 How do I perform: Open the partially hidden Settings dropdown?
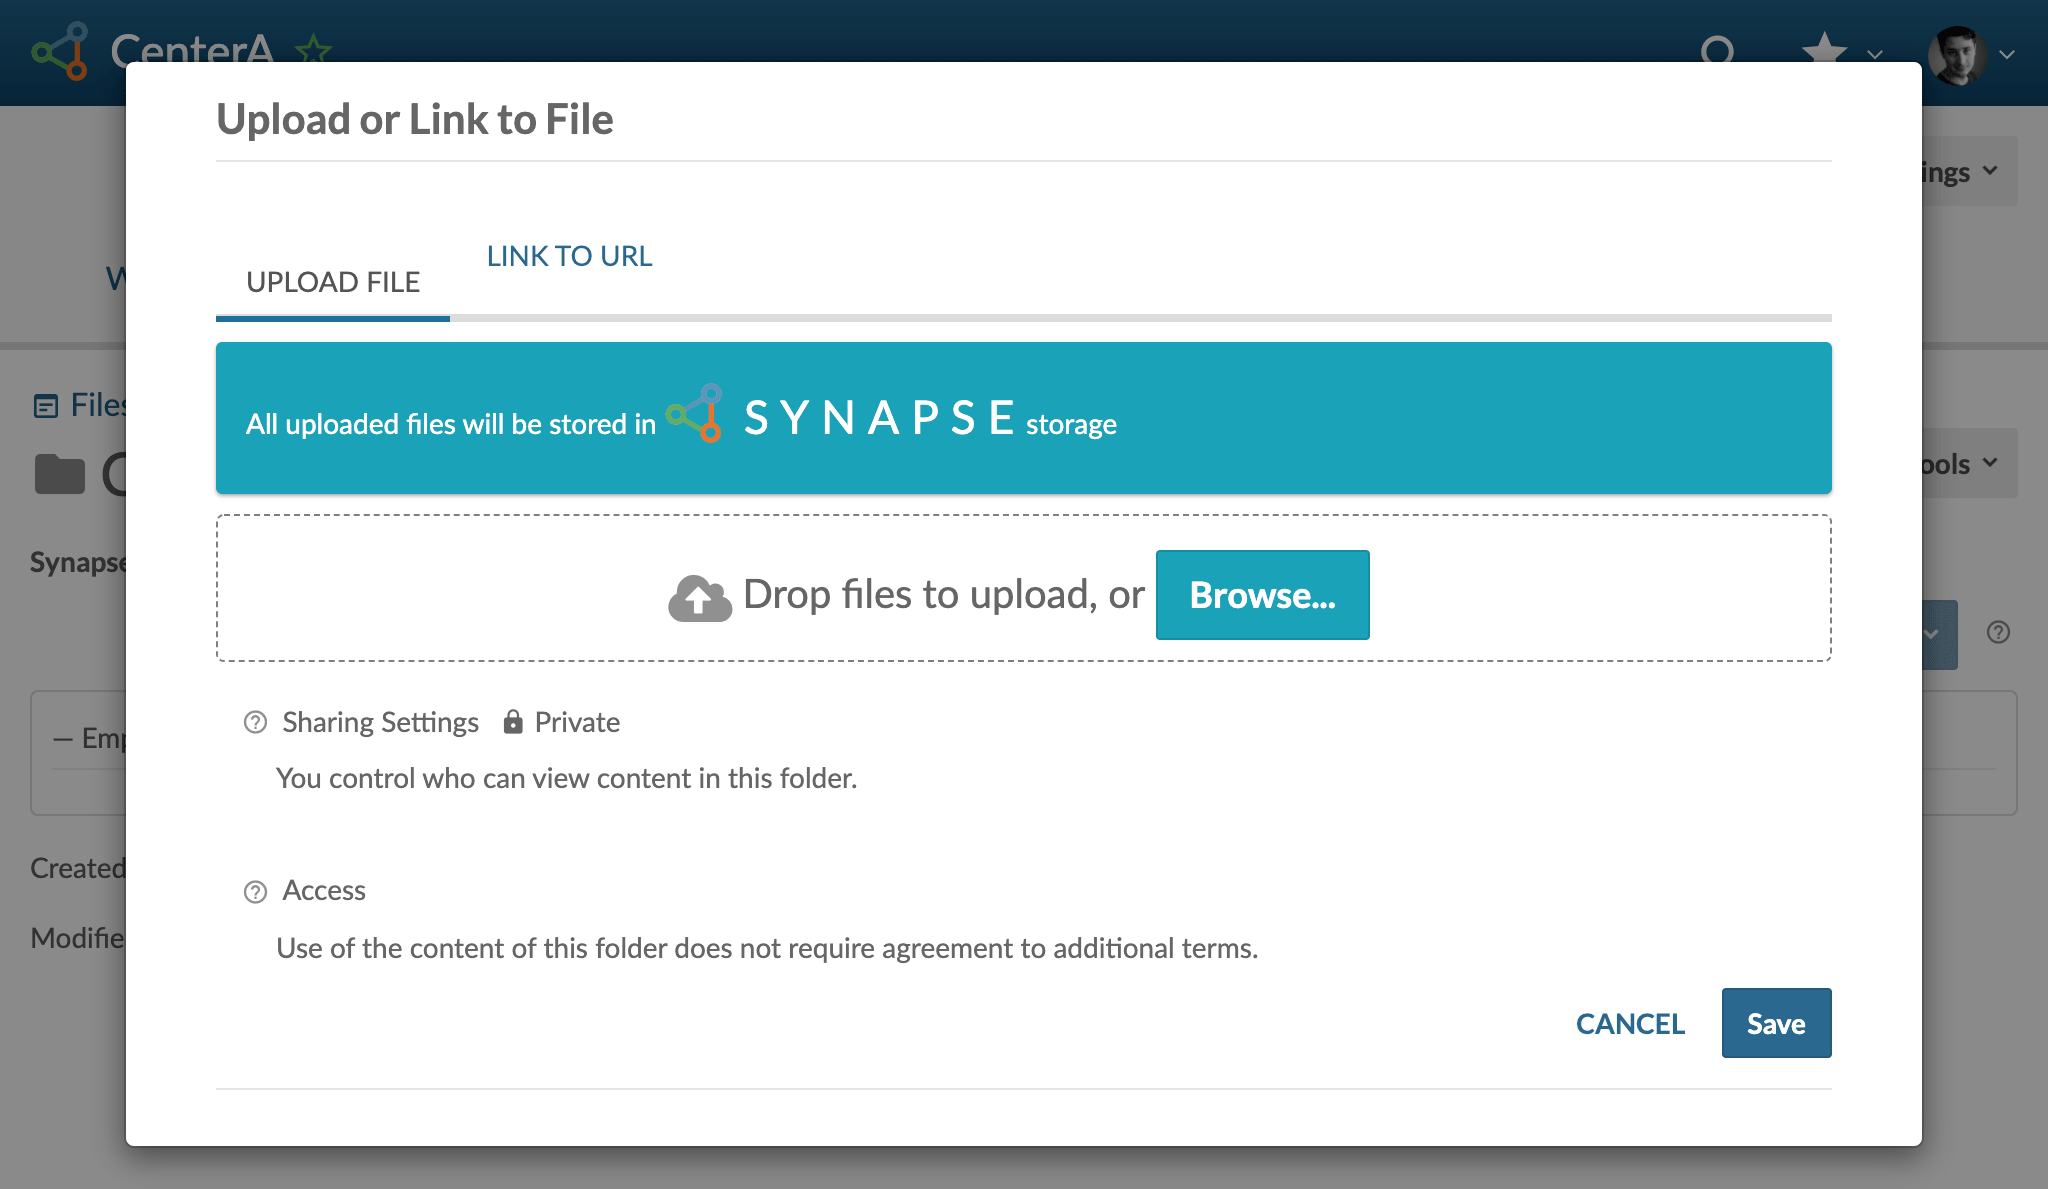pos(1966,172)
